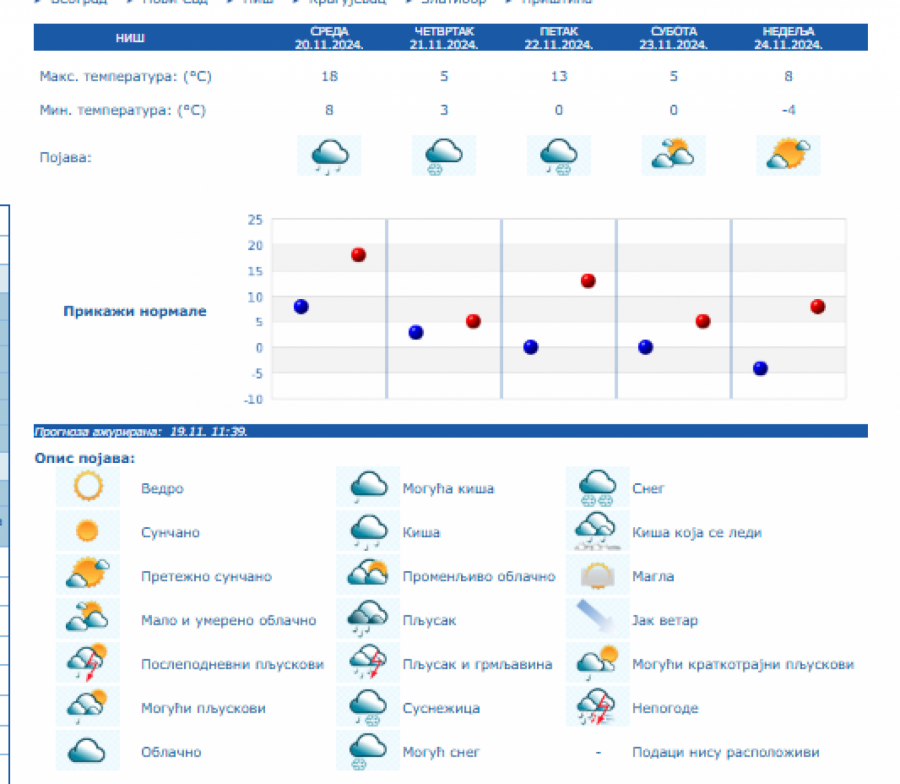Click the Облачно legend icon
Screen dimensions: 900x784
(88, 751)
